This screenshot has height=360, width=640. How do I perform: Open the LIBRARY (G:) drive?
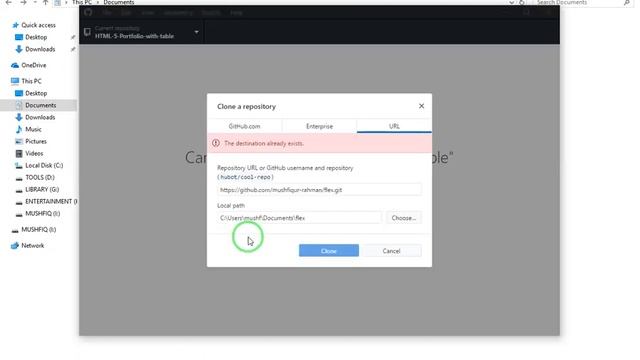[42, 189]
